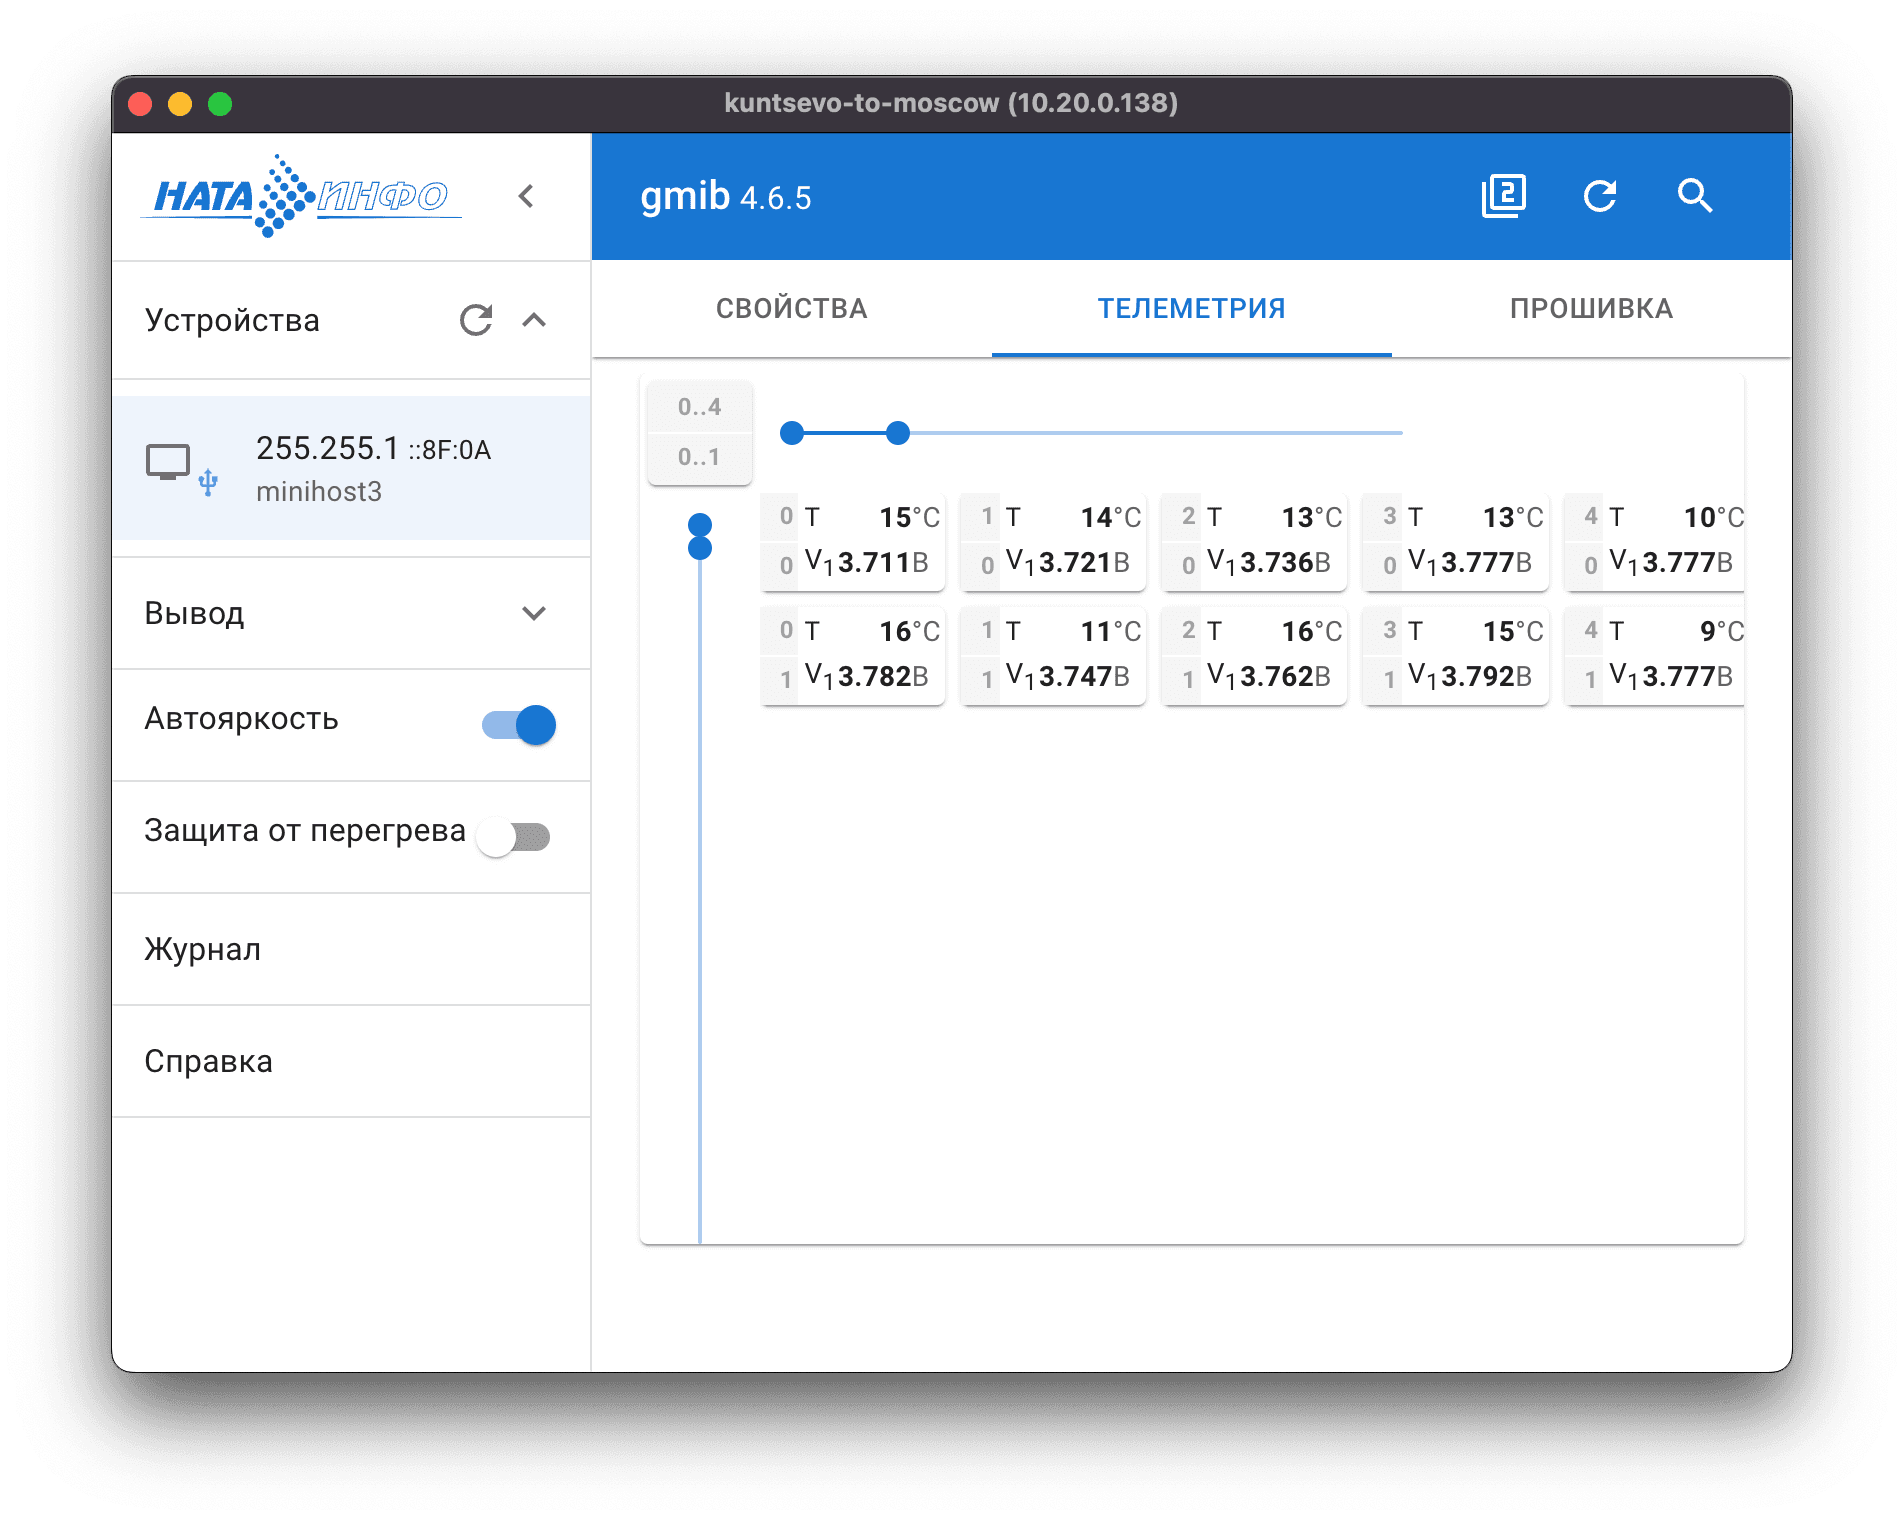Click the right handle of horizontal range slider

pyautogui.click(x=898, y=433)
